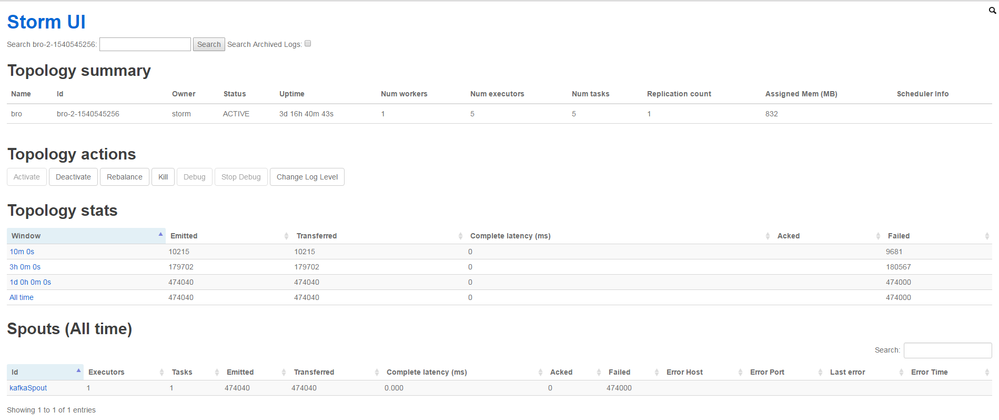This screenshot has width=999, height=420.
Task: Click Assigned Mem value 832
Action: [772, 114]
